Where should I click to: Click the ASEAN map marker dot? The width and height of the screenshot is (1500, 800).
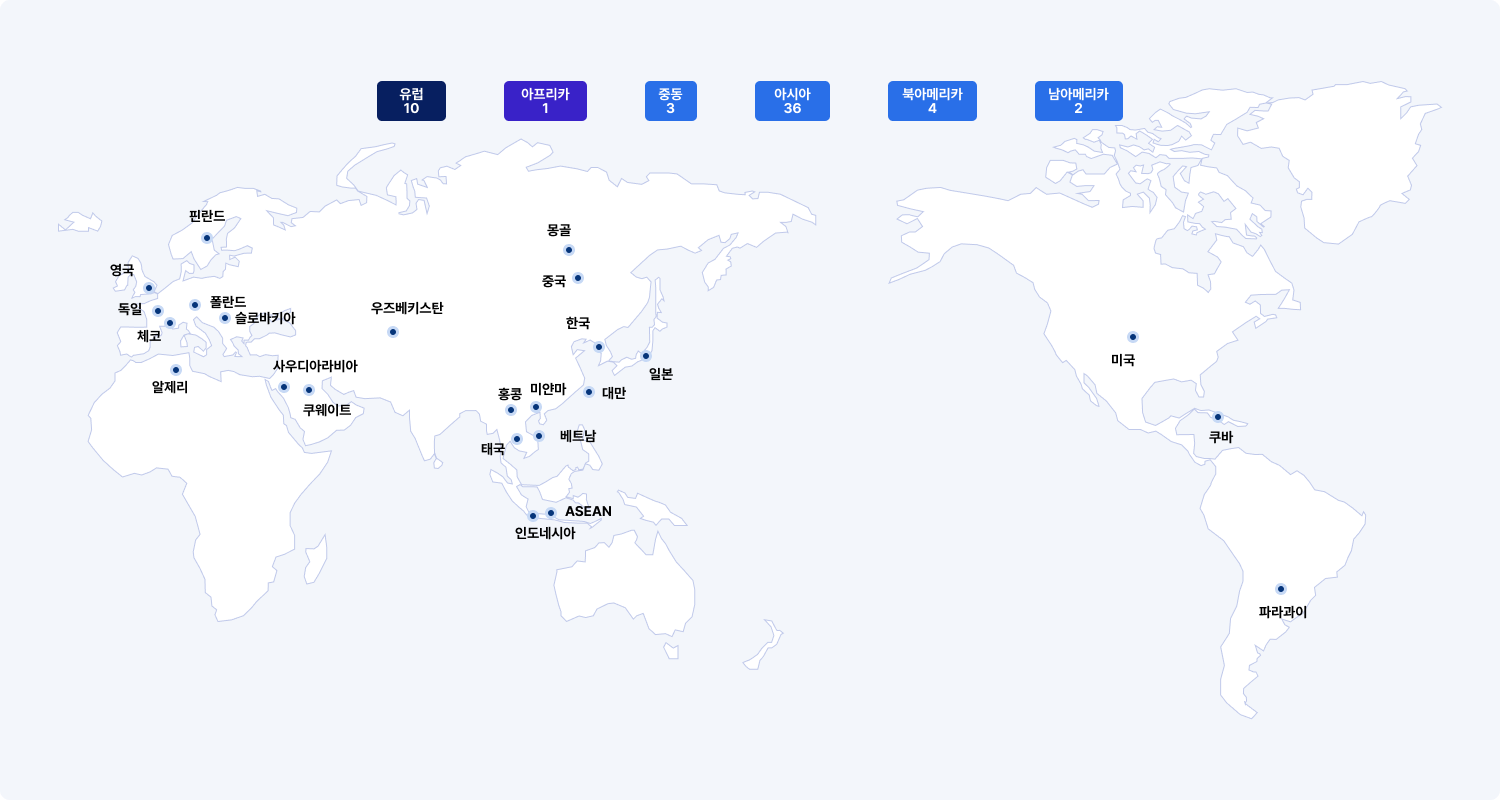click(551, 513)
